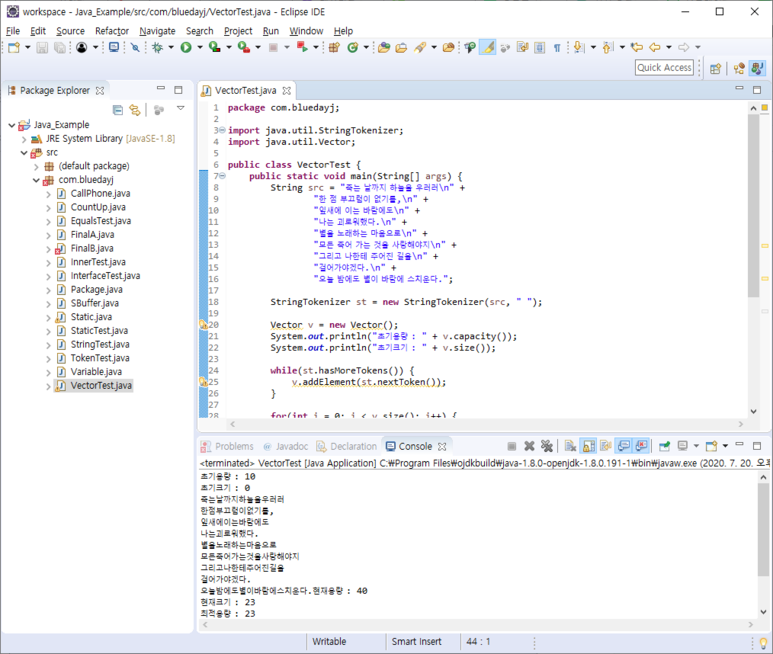Open dropdown arrow next to Run button

pyautogui.click(x=200, y=47)
